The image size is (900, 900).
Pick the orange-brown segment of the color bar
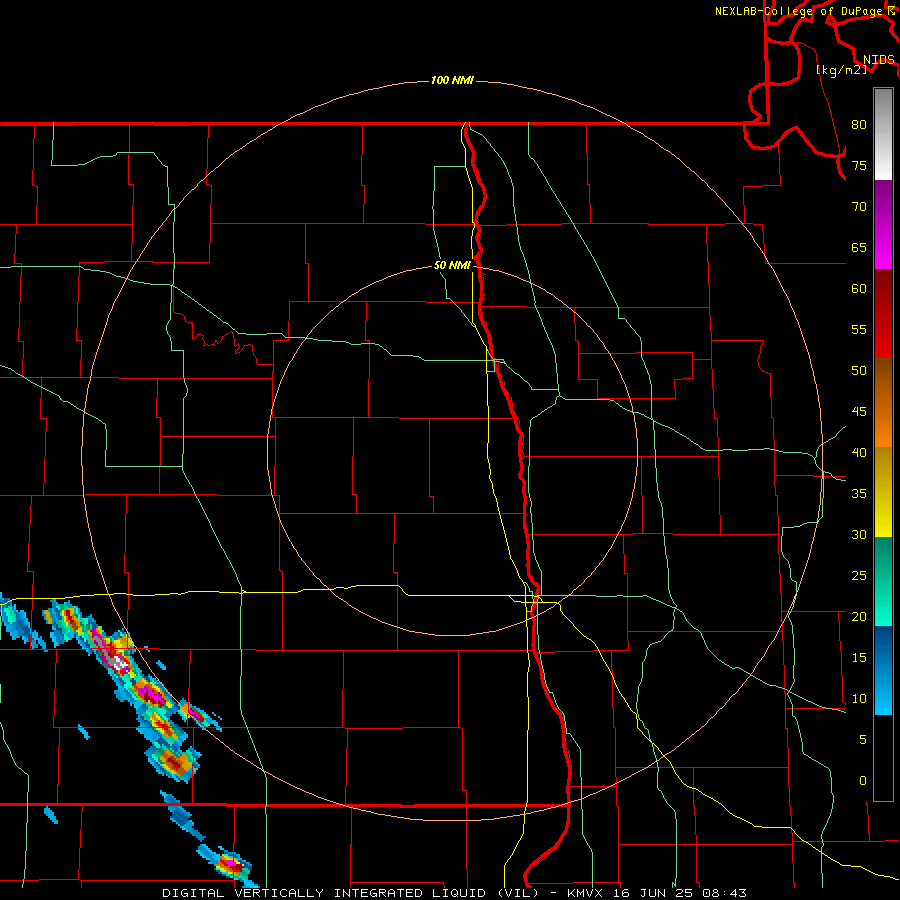883,402
